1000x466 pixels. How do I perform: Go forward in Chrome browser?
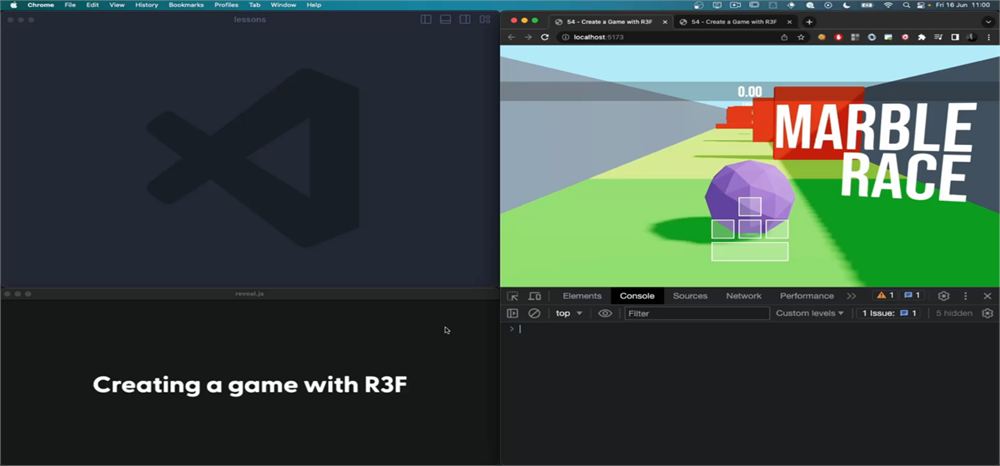tap(528, 37)
